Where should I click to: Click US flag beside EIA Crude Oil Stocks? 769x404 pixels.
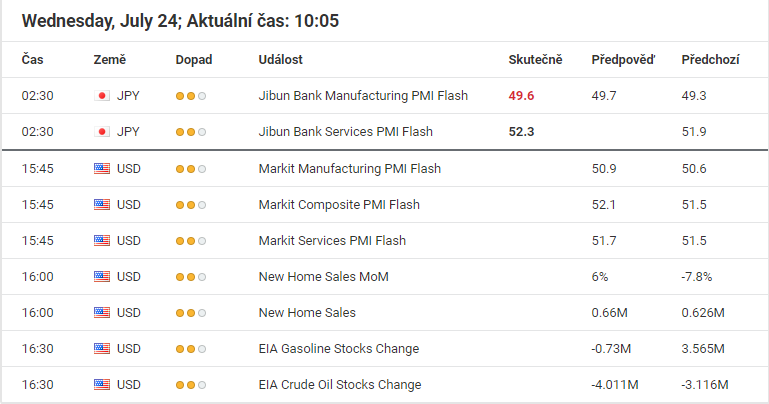(x=102, y=385)
